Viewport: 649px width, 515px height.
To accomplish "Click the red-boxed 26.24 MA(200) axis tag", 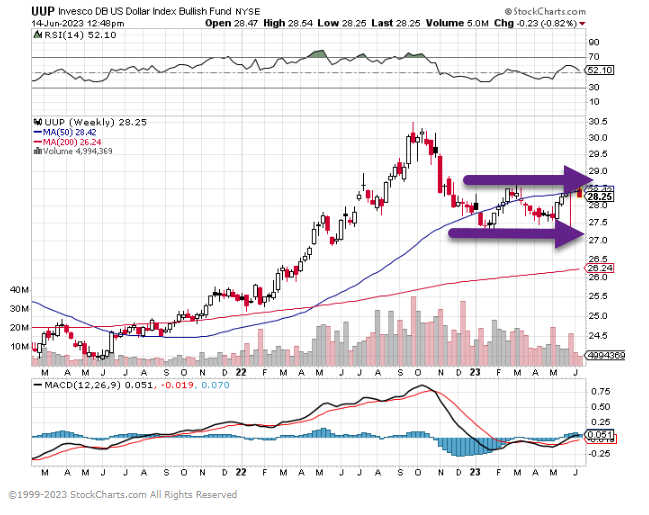I will (600, 268).
